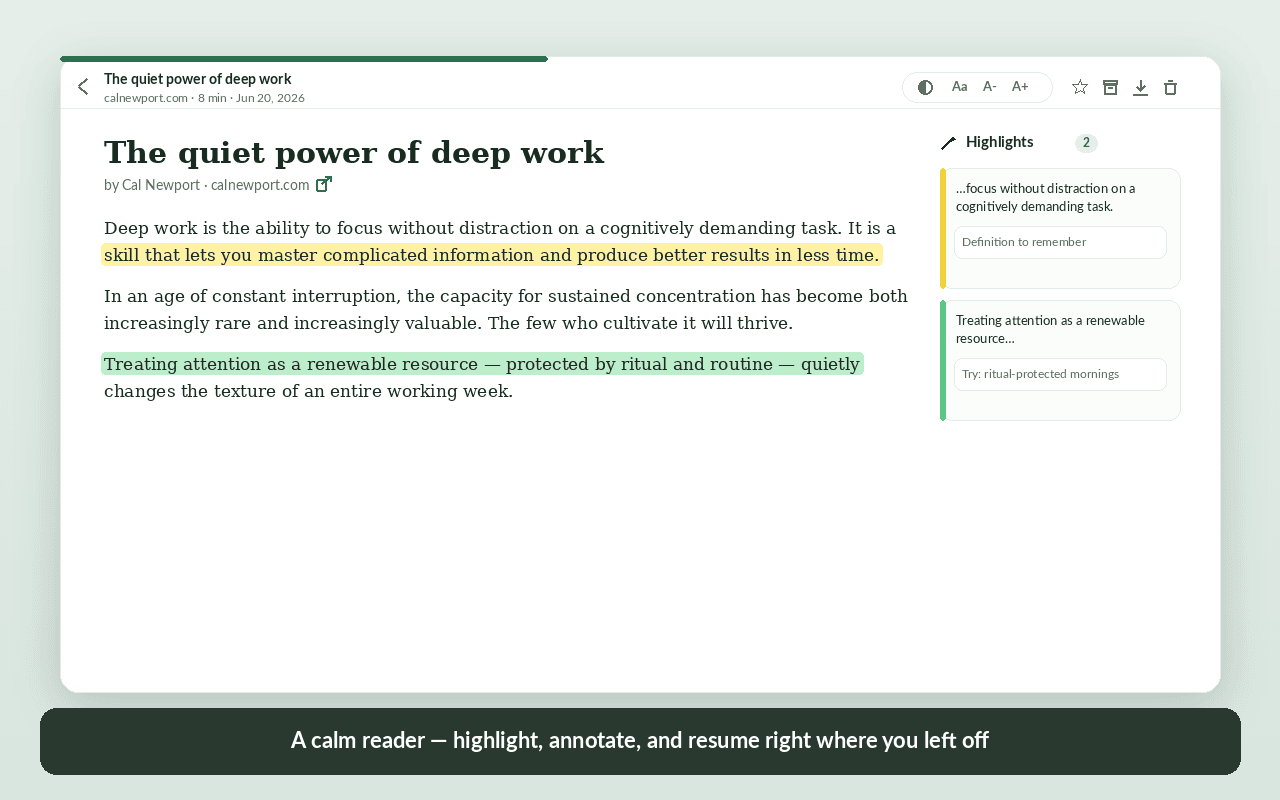
Task: Change typeface with the Aa button
Action: point(960,87)
